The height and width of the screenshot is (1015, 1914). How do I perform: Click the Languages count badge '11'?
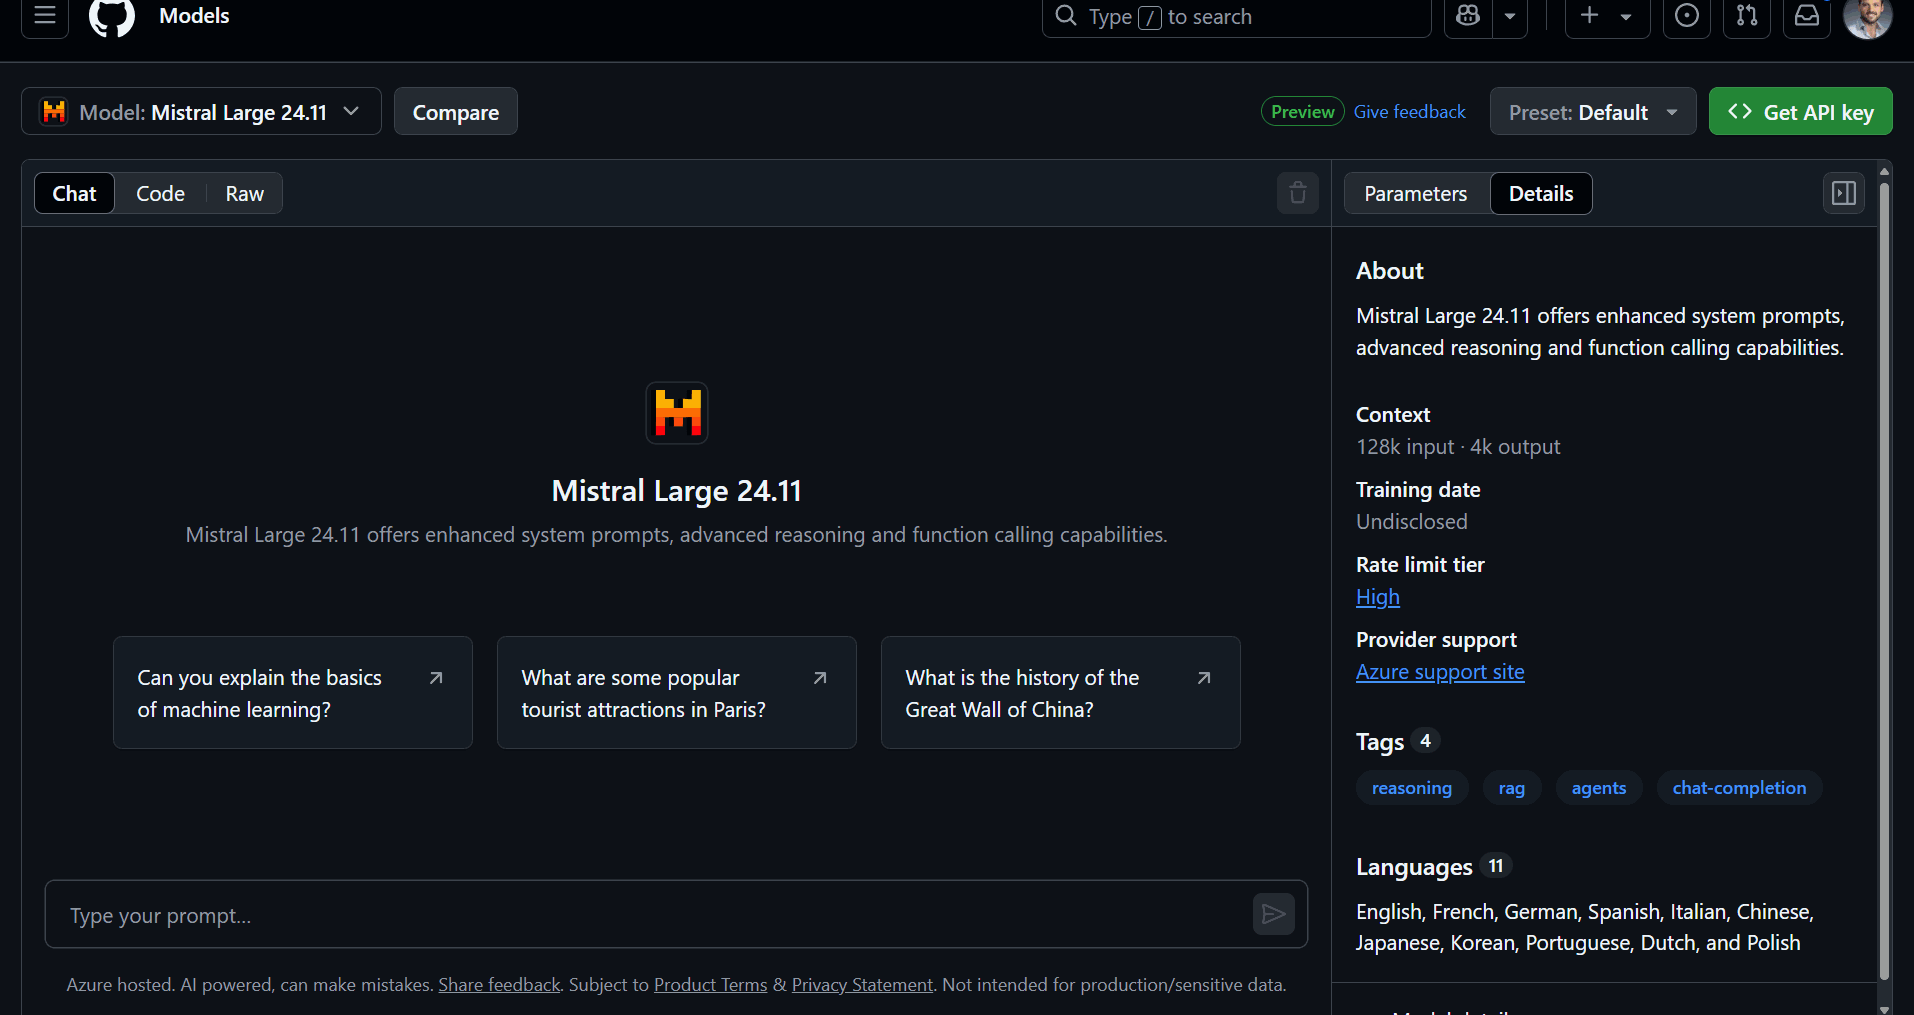1496,866
